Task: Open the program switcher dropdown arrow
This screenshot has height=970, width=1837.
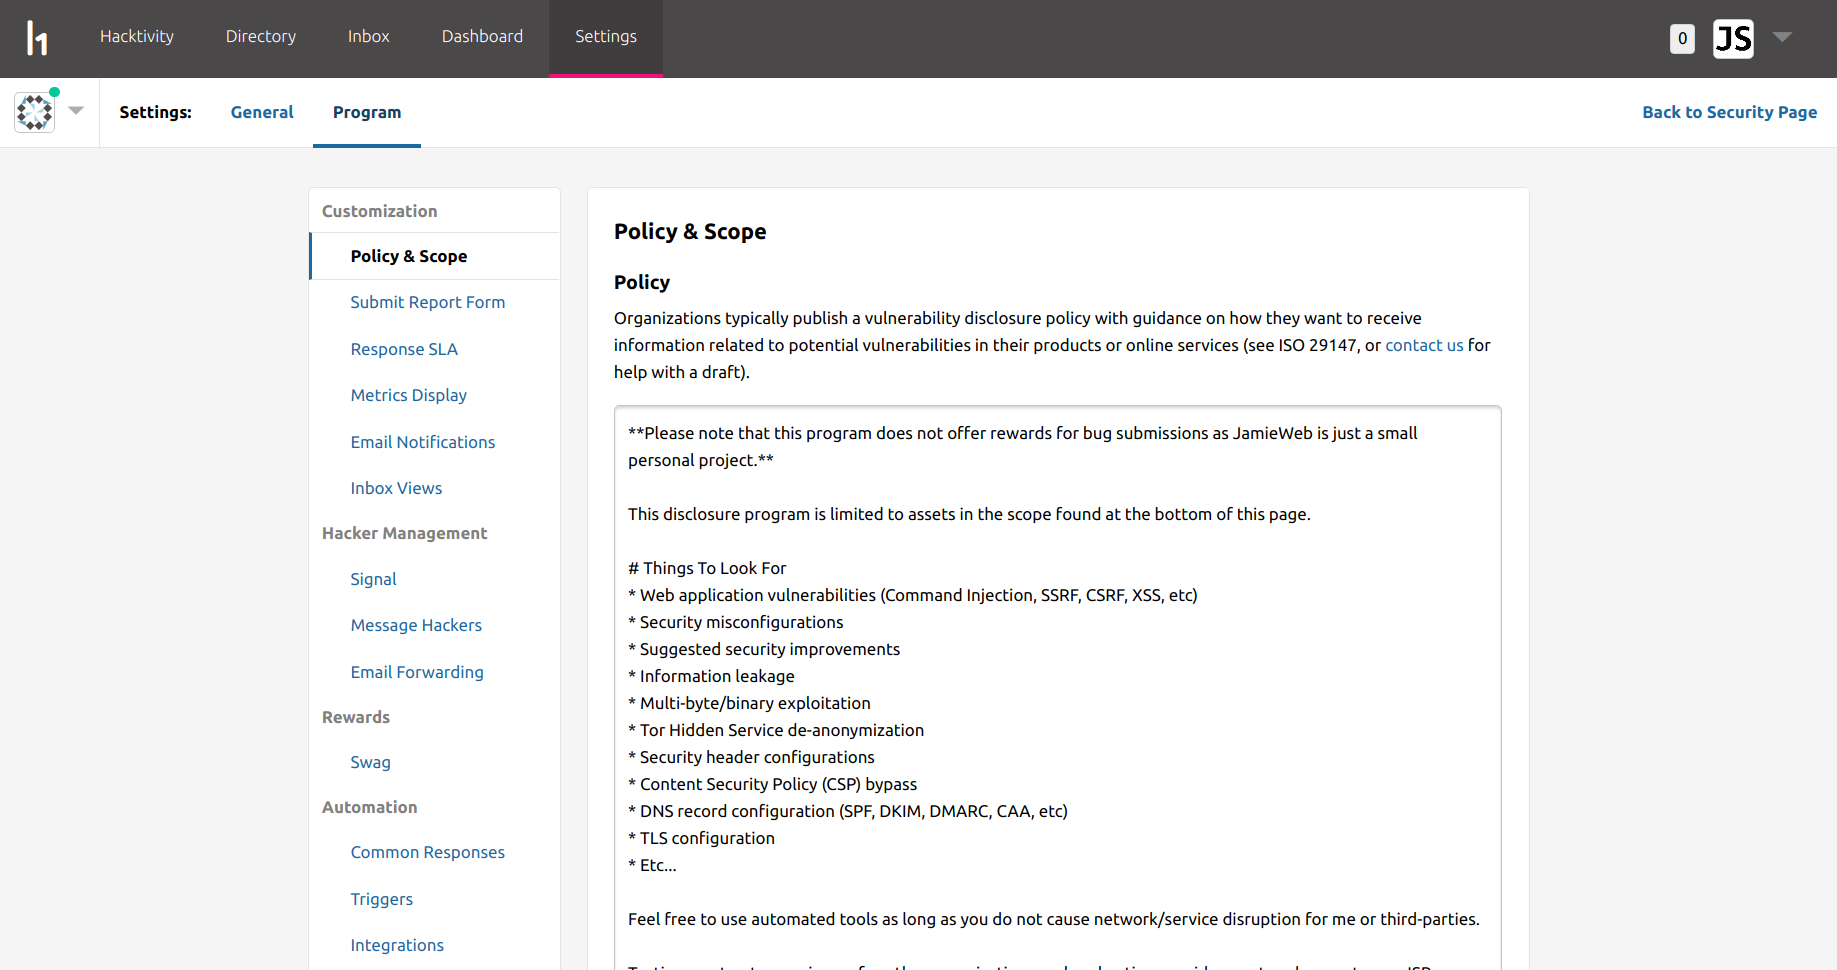Action: point(76,111)
